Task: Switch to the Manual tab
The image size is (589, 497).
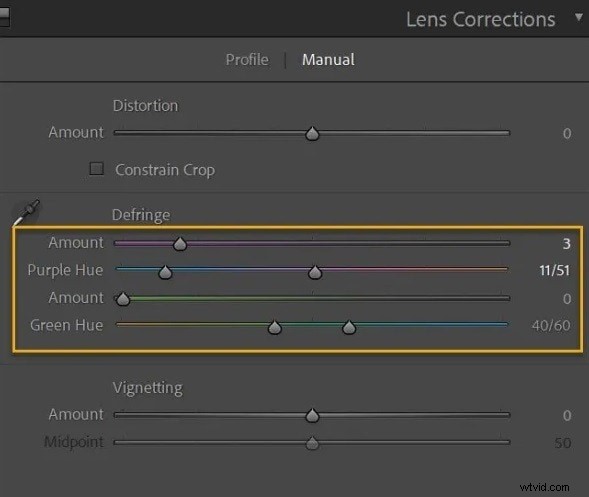Action: coord(328,60)
